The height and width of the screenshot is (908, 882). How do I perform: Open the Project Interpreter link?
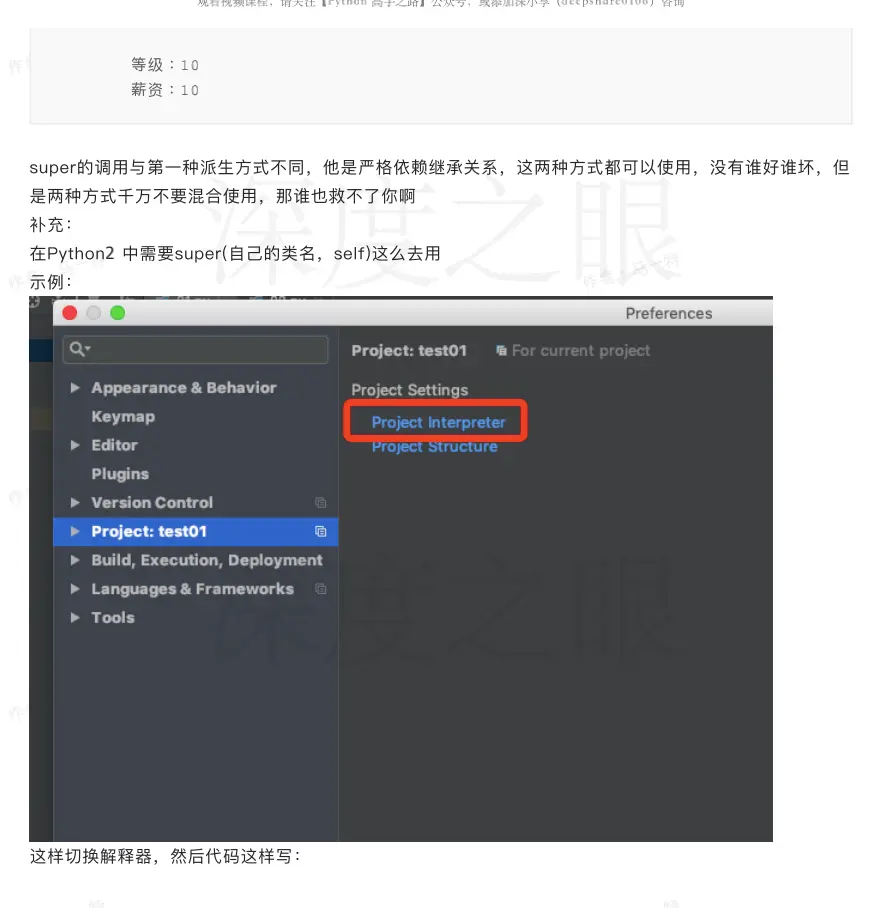coord(438,423)
